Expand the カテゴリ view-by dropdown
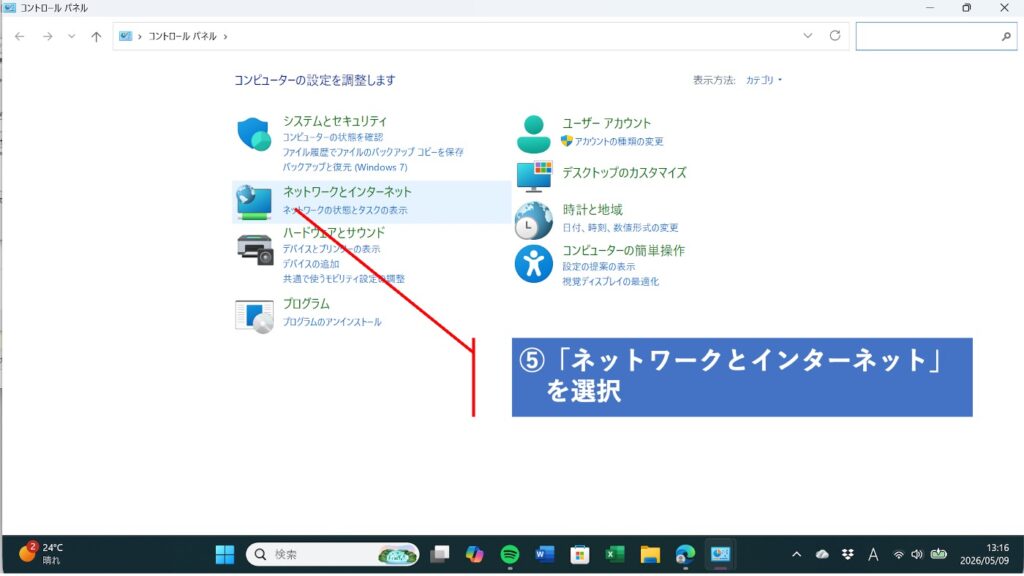The image size is (1024, 576). tap(763, 80)
